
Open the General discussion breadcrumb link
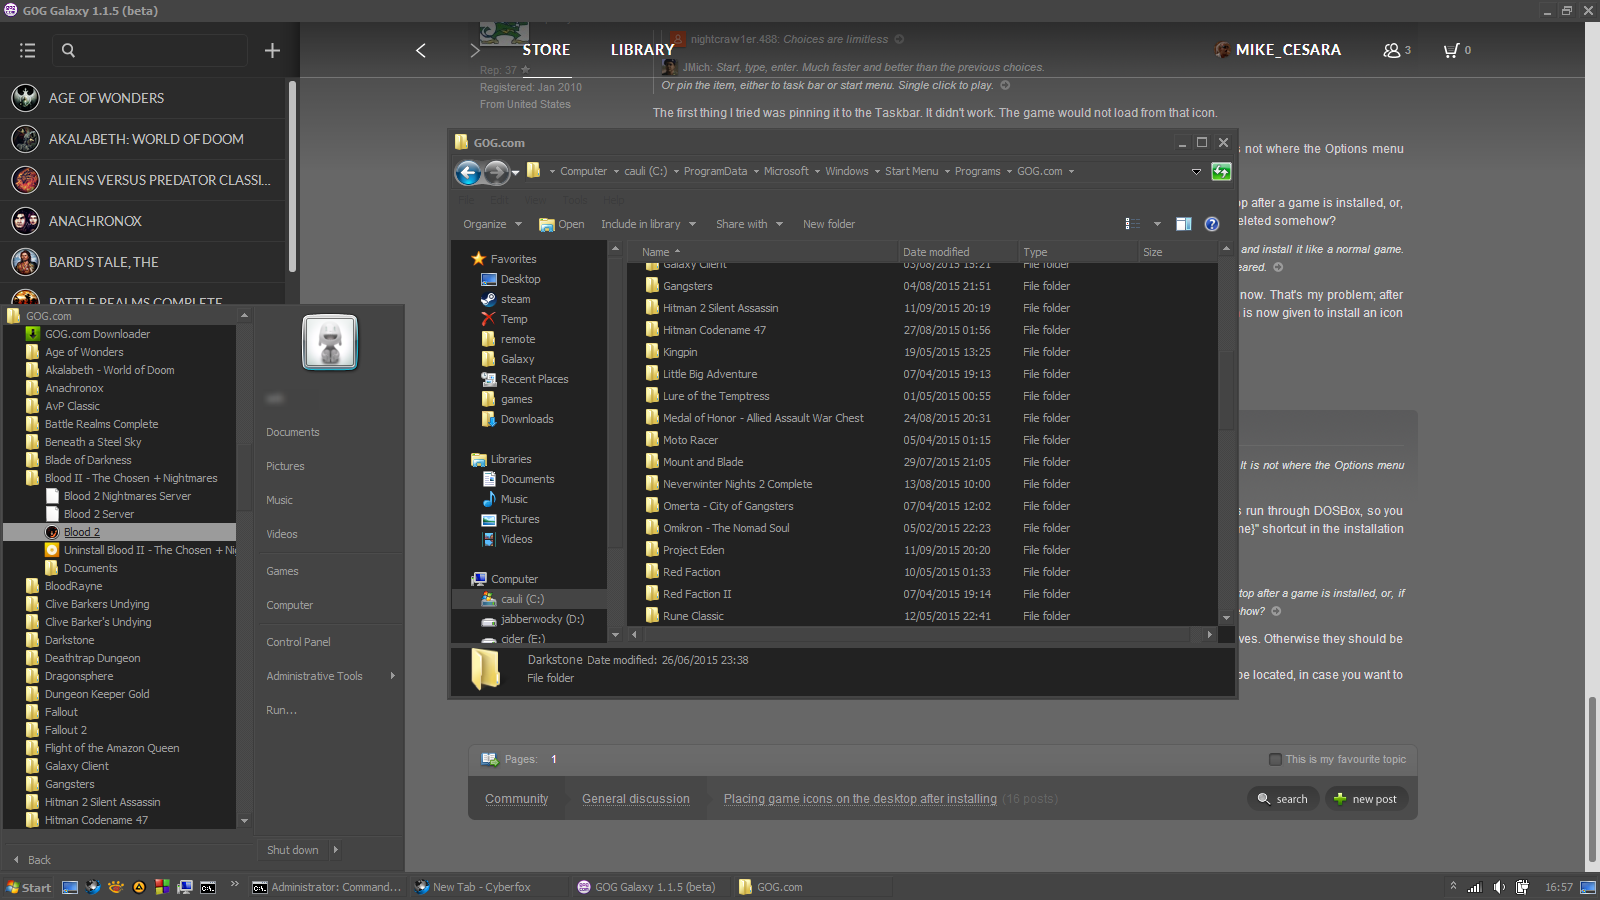point(636,799)
